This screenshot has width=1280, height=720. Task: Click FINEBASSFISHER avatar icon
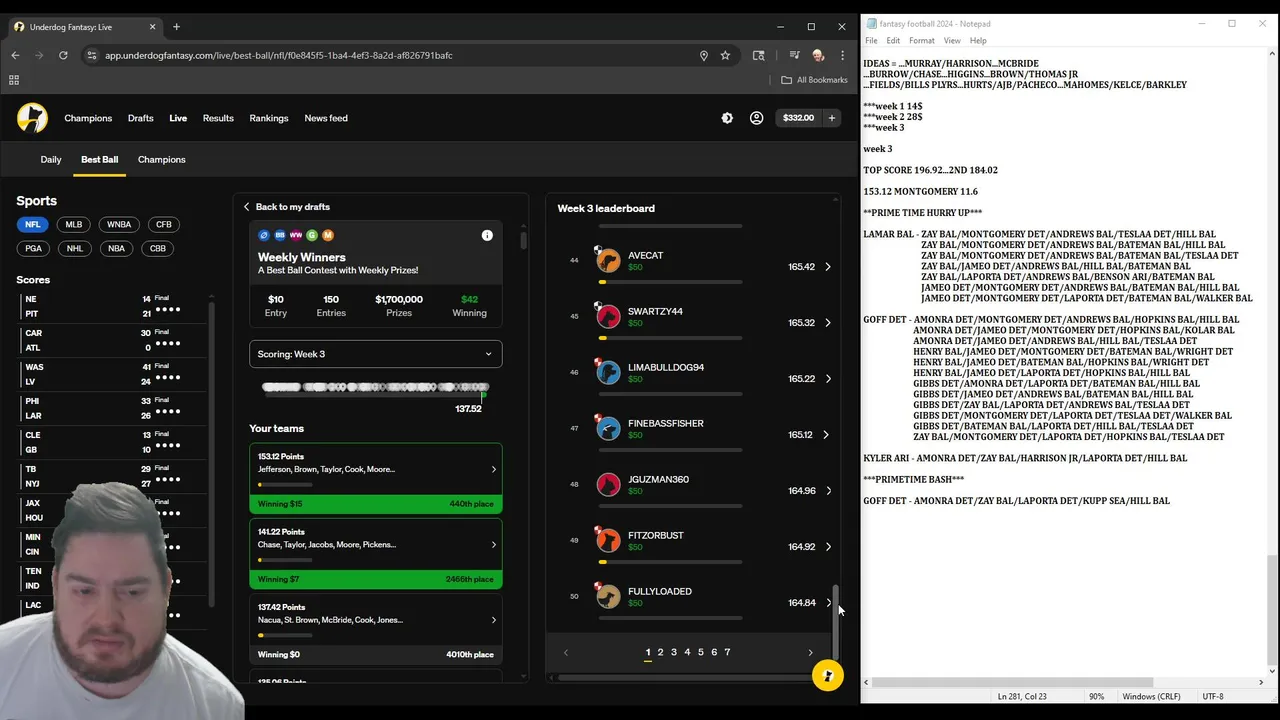(x=608, y=429)
